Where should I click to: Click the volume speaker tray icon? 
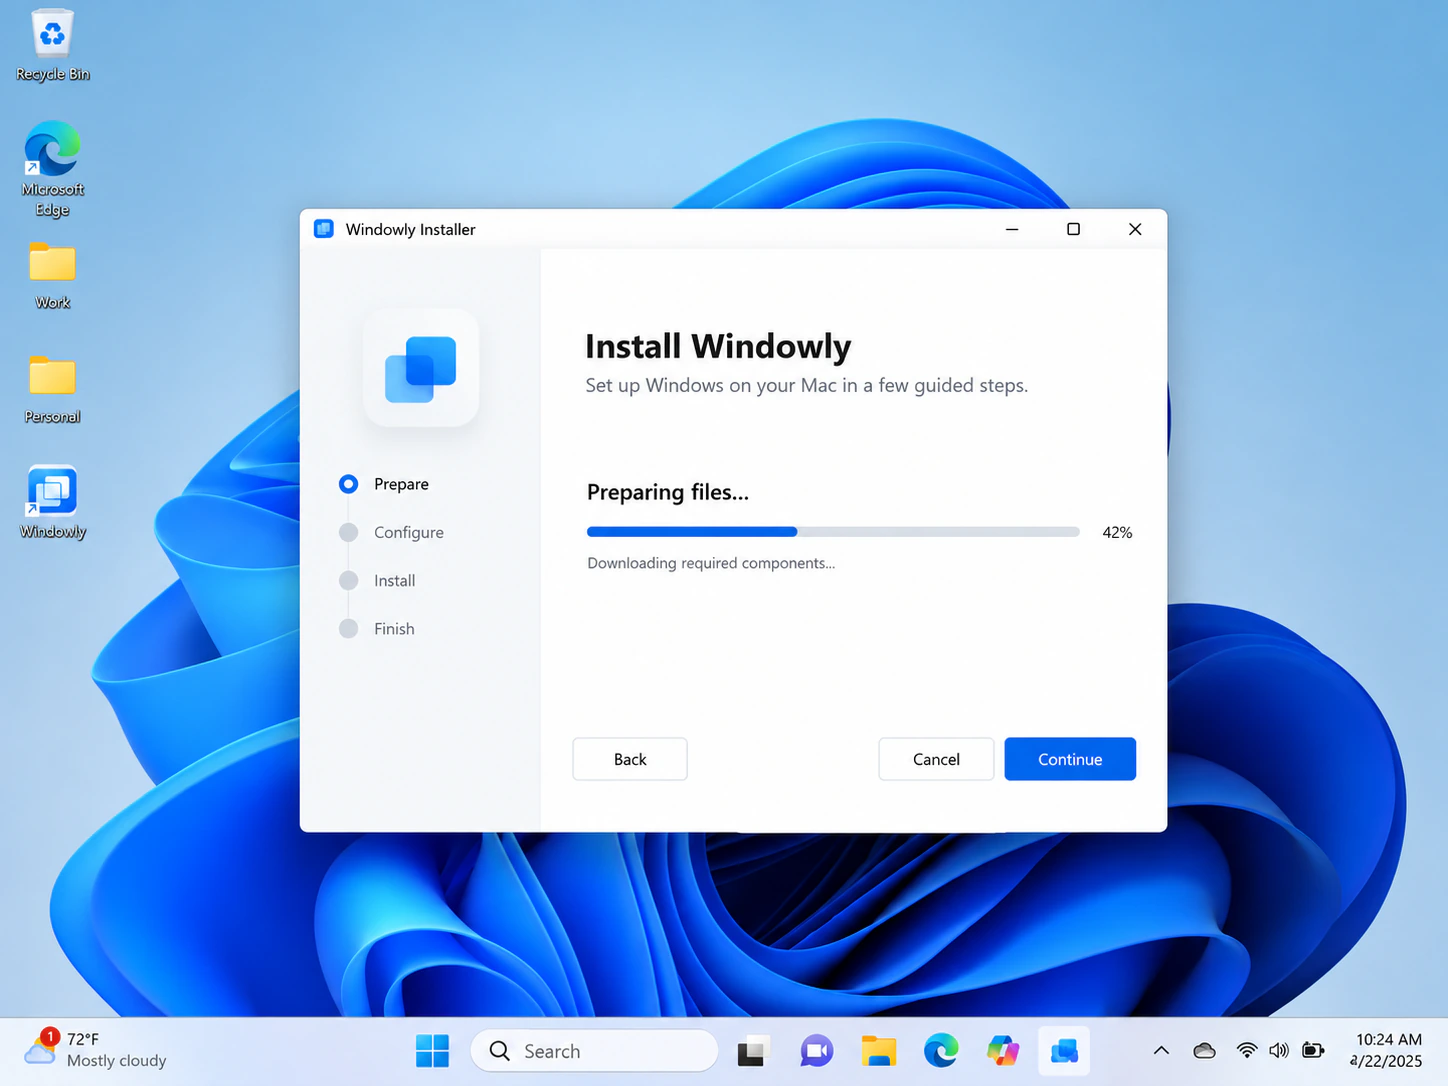(x=1279, y=1050)
